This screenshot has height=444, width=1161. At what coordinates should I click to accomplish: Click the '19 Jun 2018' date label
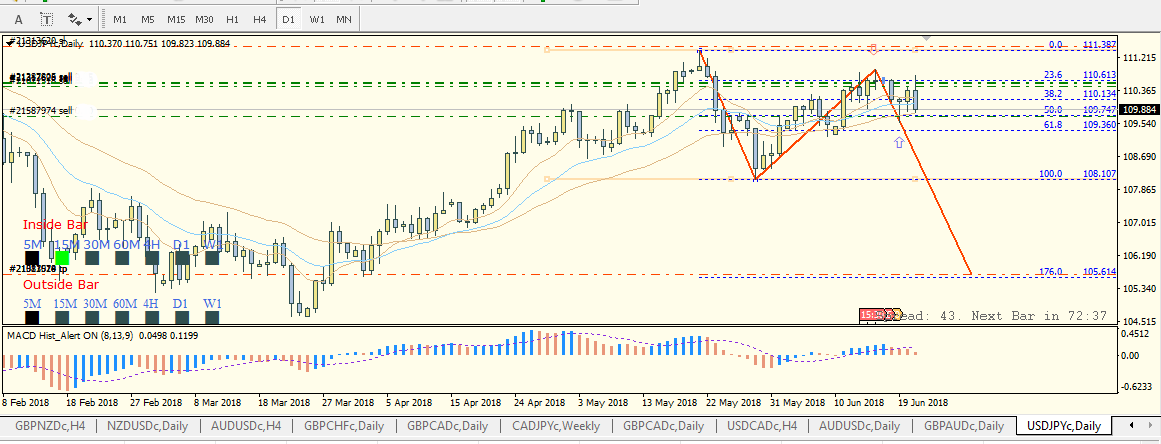click(923, 403)
